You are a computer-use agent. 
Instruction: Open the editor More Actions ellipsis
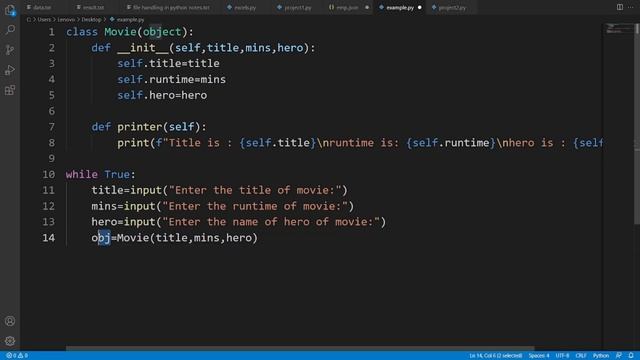click(631, 7)
